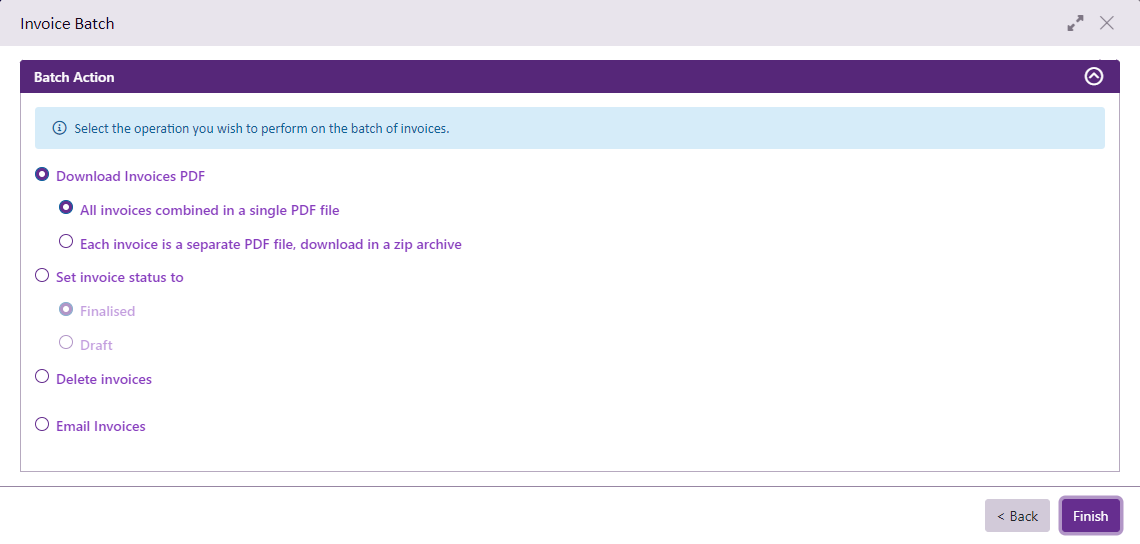Click the 'Download Invoices PDF' label text
This screenshot has width=1140, height=544.
tap(130, 176)
